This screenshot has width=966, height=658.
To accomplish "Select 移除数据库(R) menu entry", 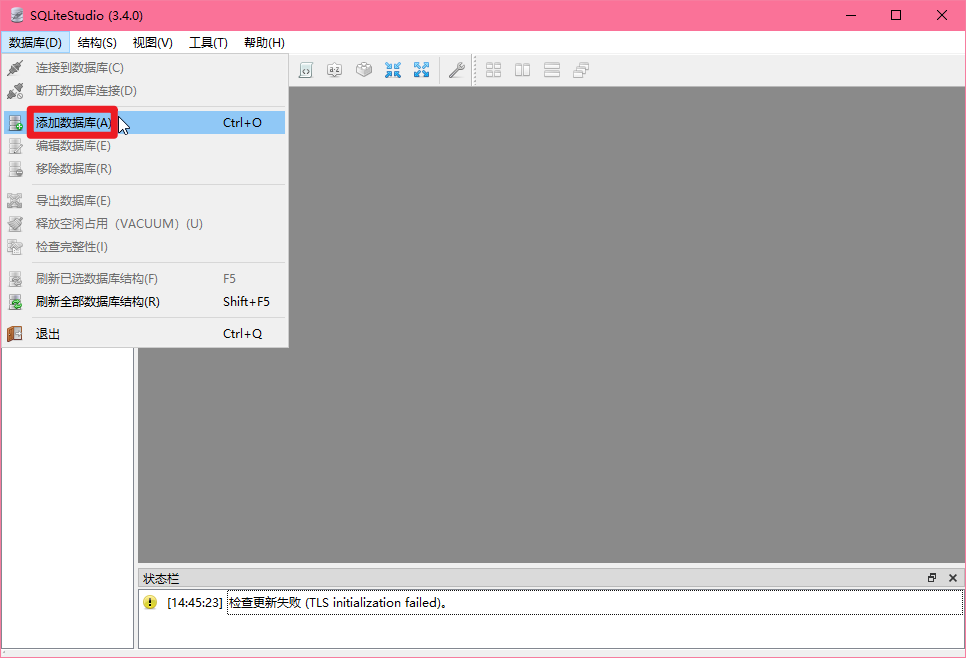I will click(x=144, y=168).
